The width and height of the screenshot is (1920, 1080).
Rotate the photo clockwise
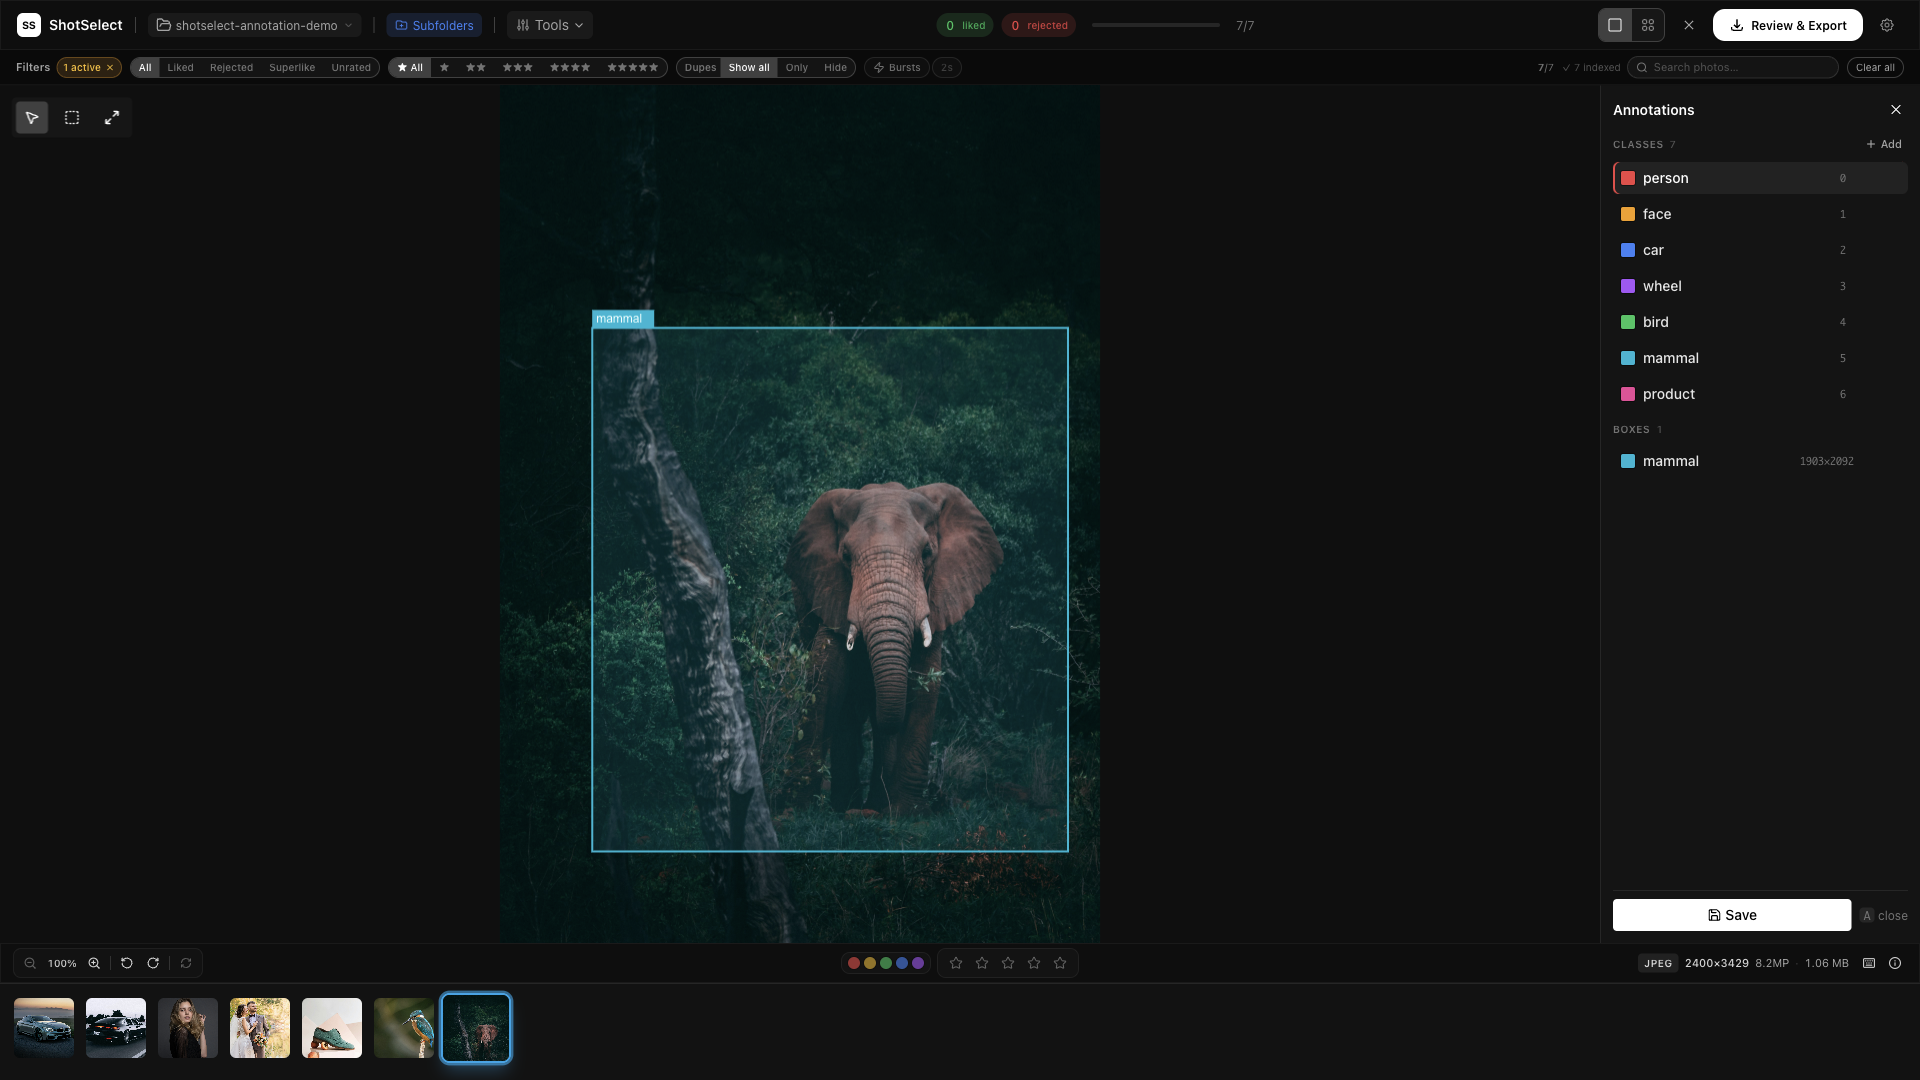153,963
